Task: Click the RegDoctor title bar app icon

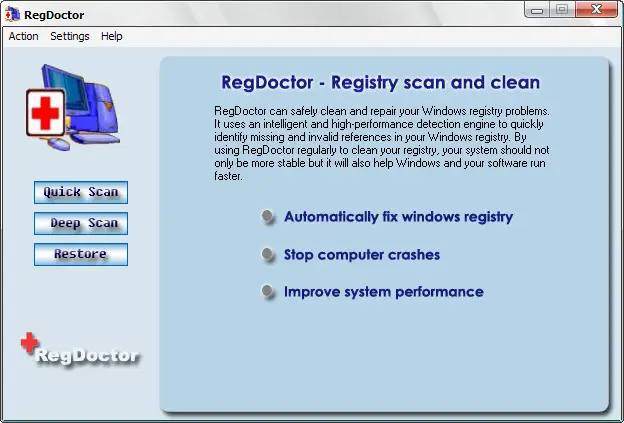Action: (x=12, y=14)
